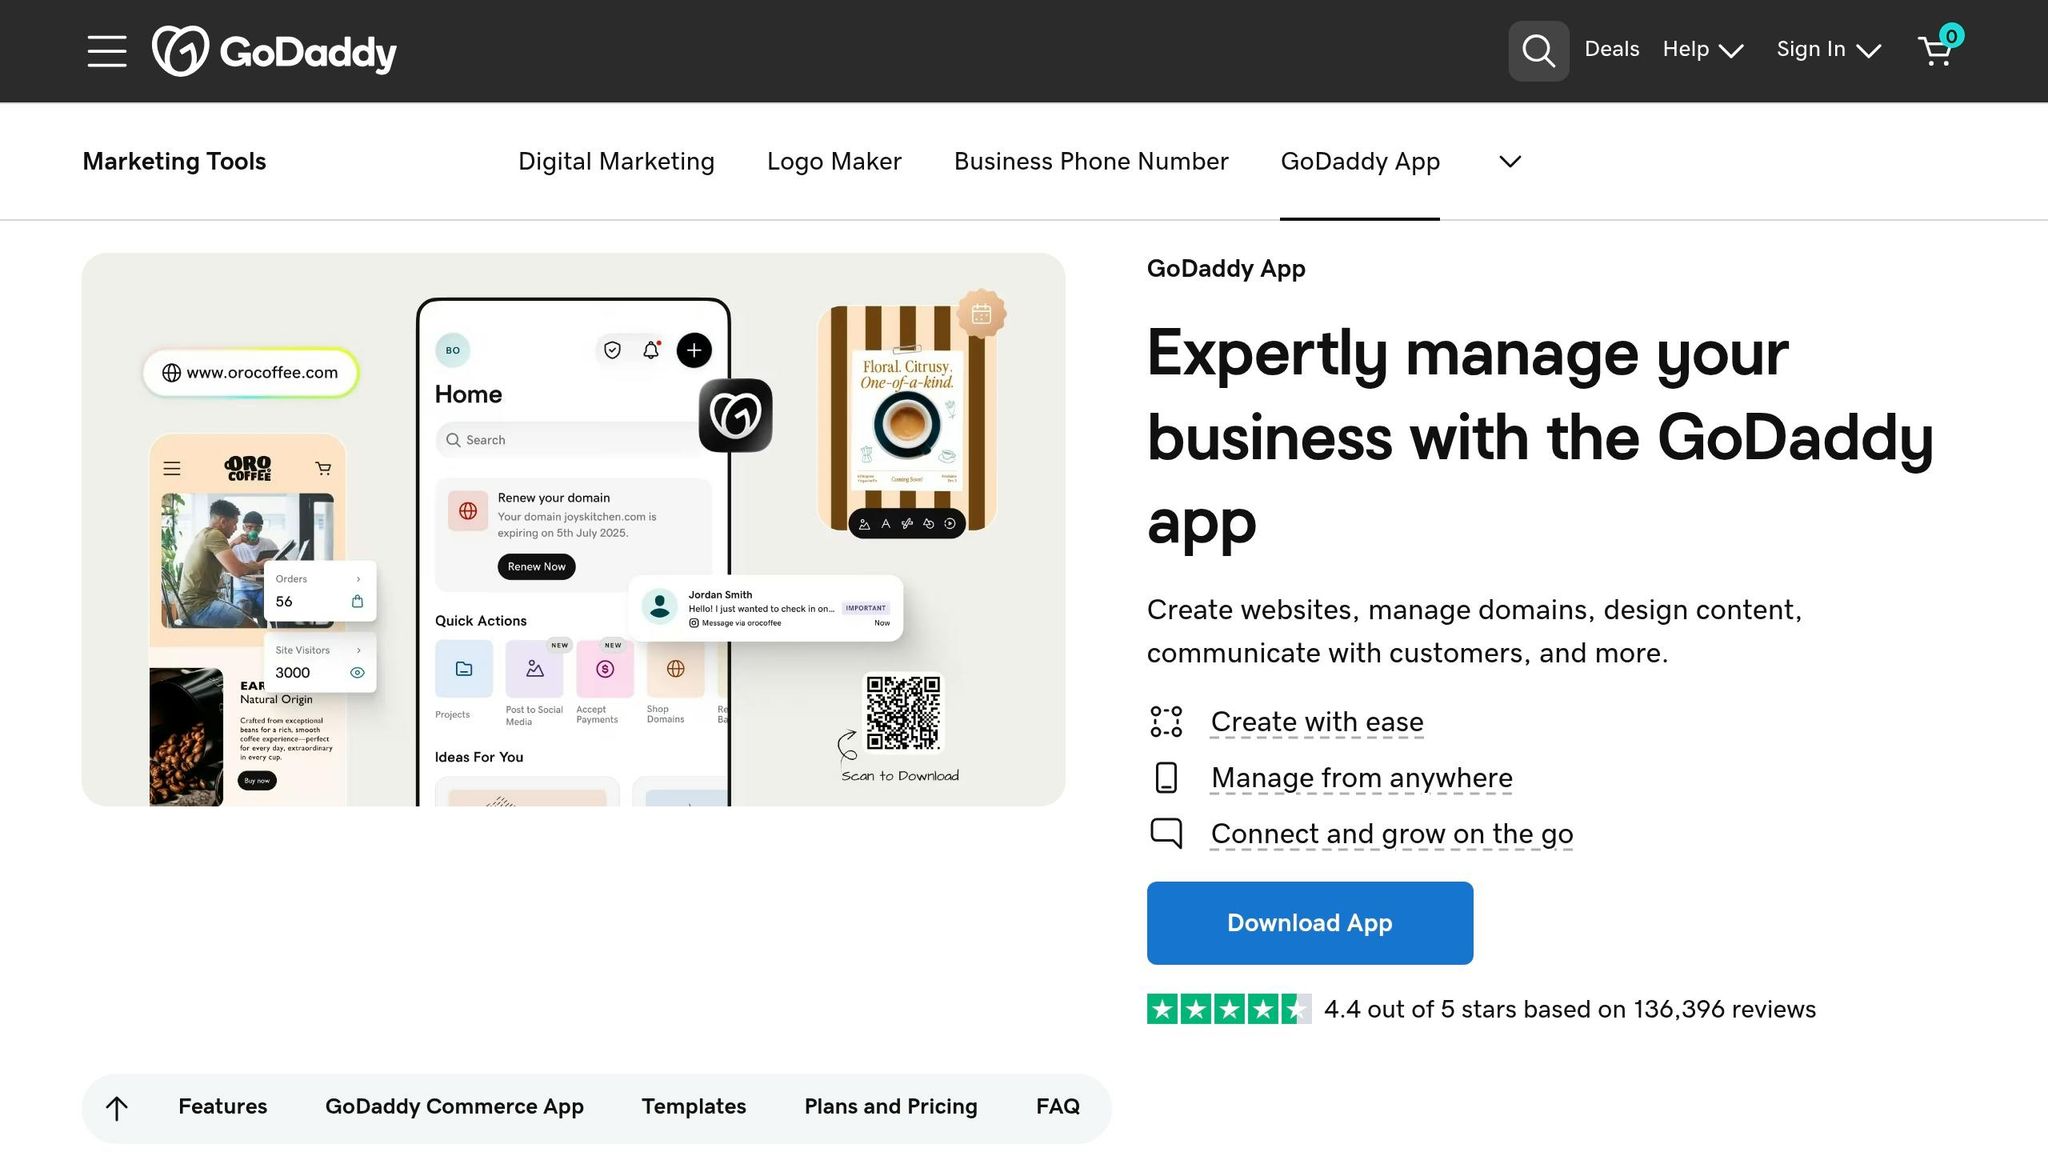
Task: Select the GoDaddy App tab
Action: click(1360, 161)
